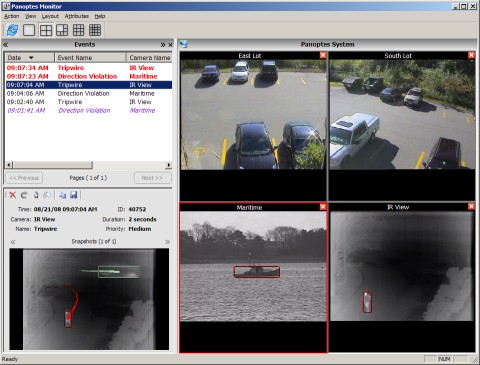Image resolution: width=480 pixels, height=365 pixels.
Task: Click event list scroll-right arrow
Action: coord(169,165)
